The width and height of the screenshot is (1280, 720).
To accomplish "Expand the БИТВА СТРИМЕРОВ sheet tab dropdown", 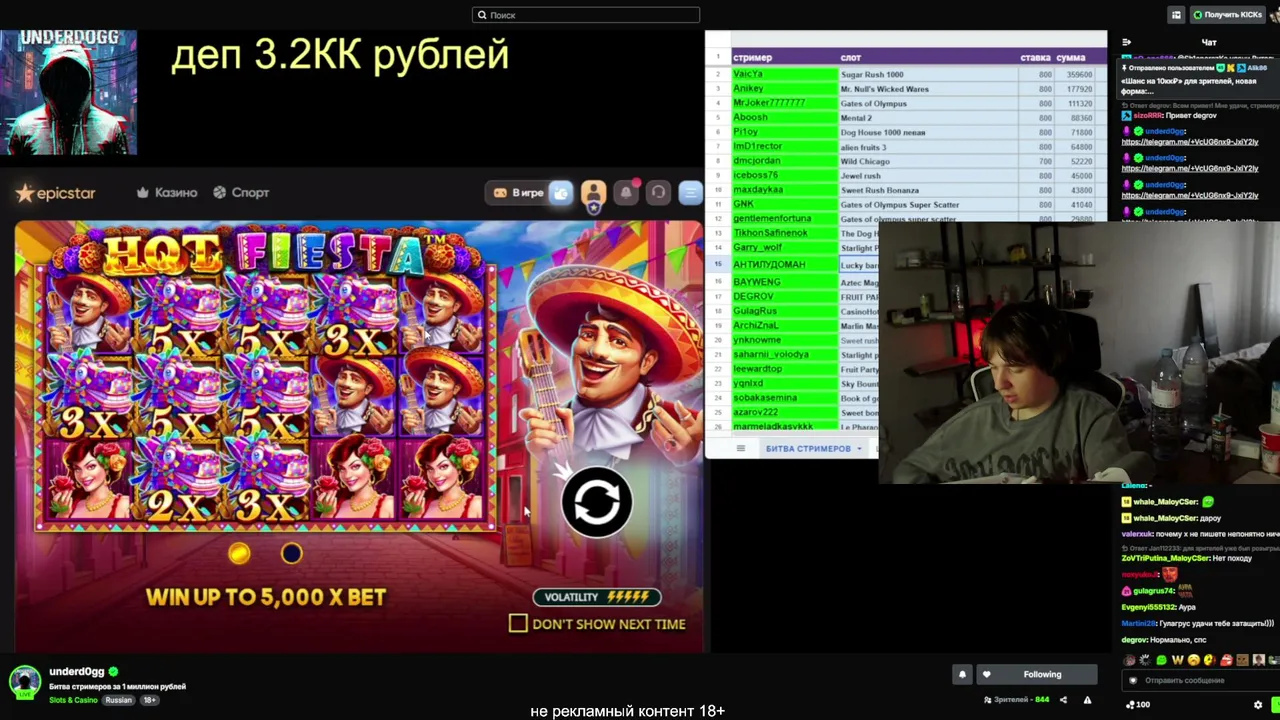I will tap(859, 449).
